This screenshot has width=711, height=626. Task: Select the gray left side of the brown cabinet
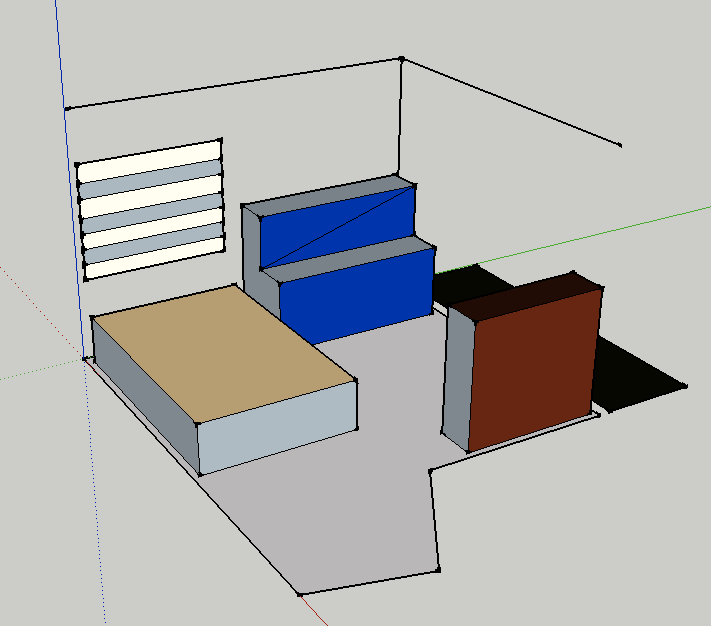(458, 379)
